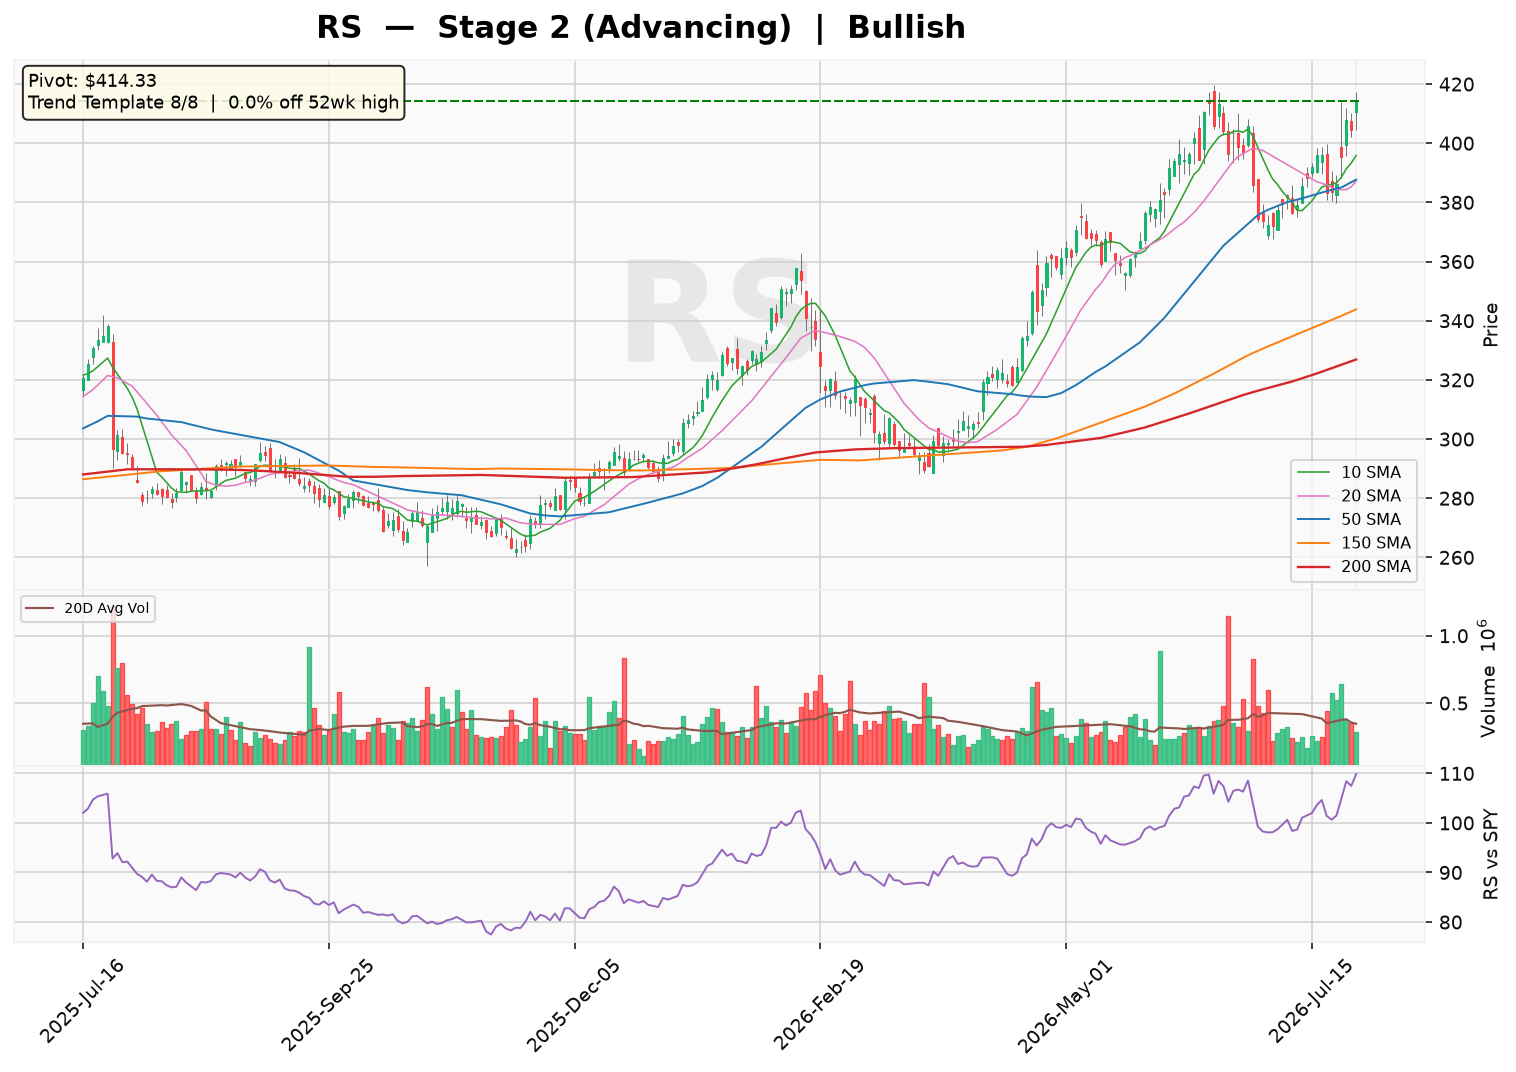Select the 'Pivot: $414.33' annotation text
The image size is (1516, 1072).
pos(92,81)
